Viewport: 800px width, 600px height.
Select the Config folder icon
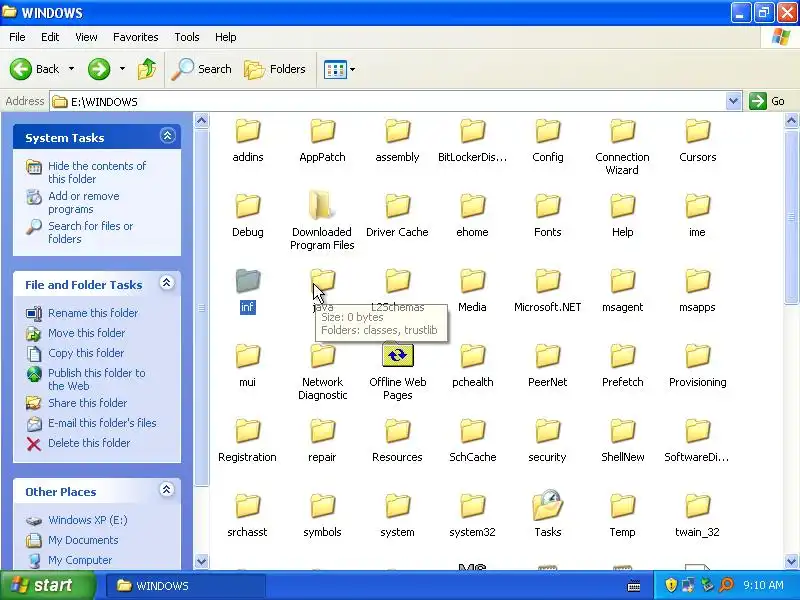coord(547,131)
